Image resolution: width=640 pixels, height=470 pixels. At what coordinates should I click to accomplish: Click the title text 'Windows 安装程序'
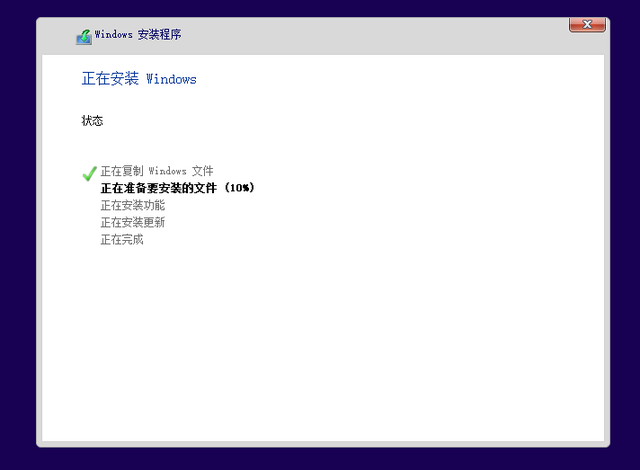tap(138, 35)
